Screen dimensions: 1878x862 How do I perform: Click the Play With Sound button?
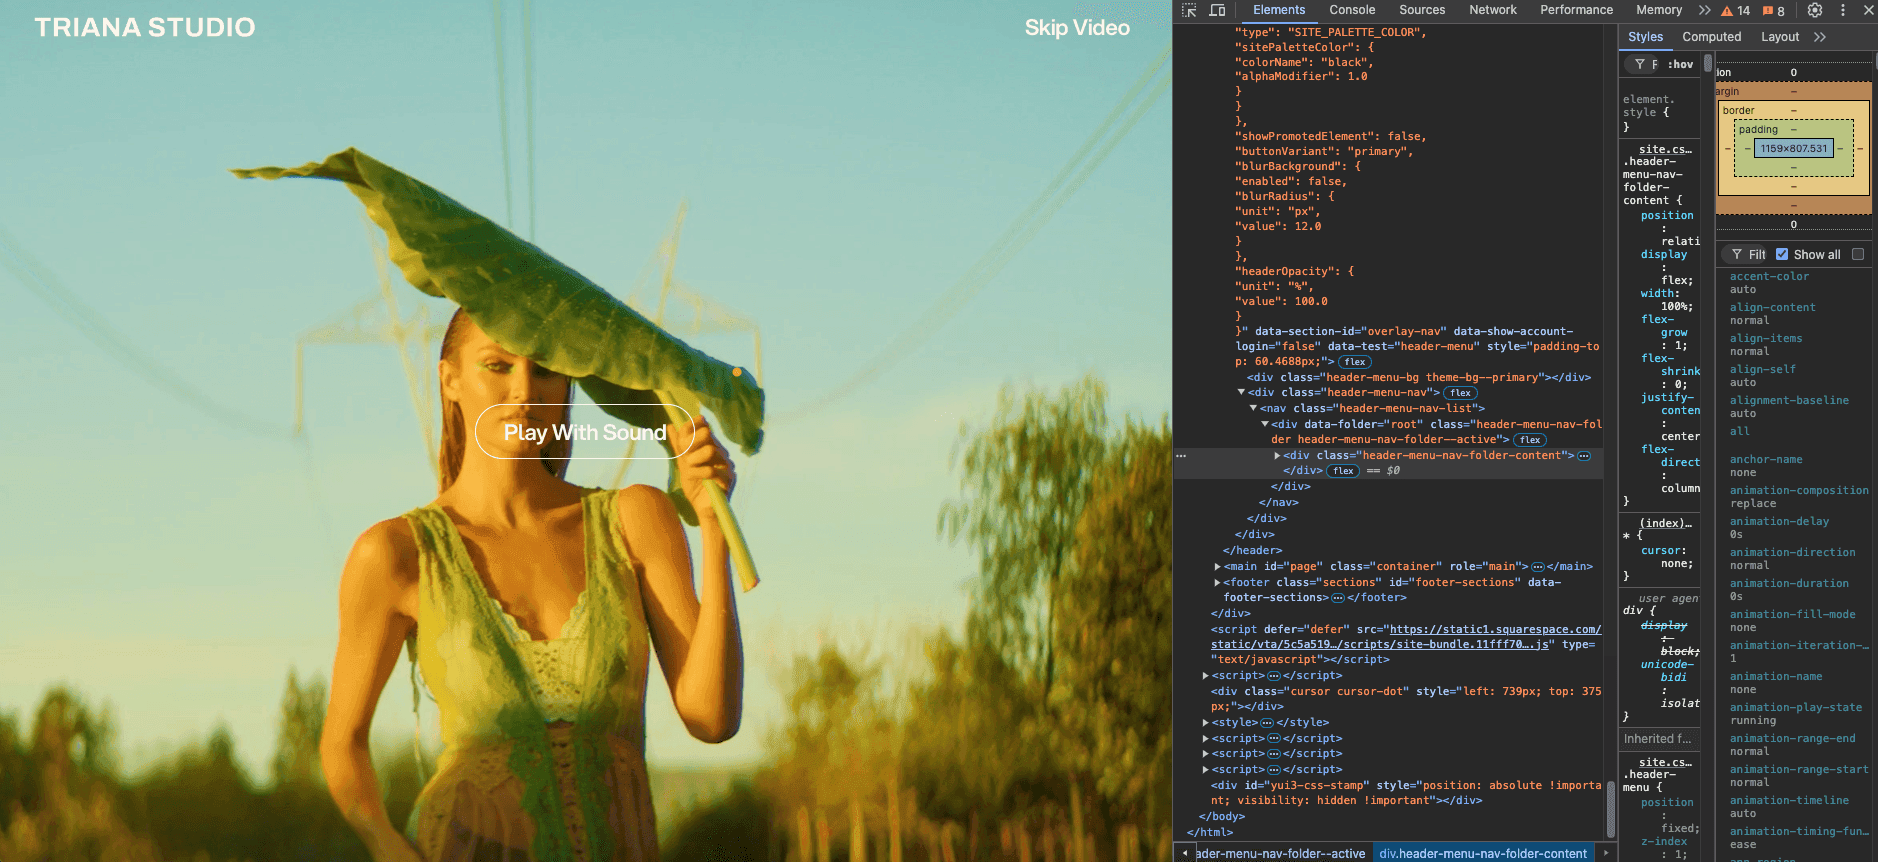pos(585,432)
